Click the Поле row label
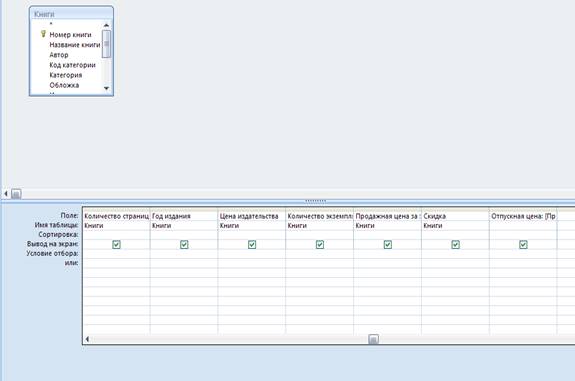This screenshot has width=575, height=381. coord(69,216)
